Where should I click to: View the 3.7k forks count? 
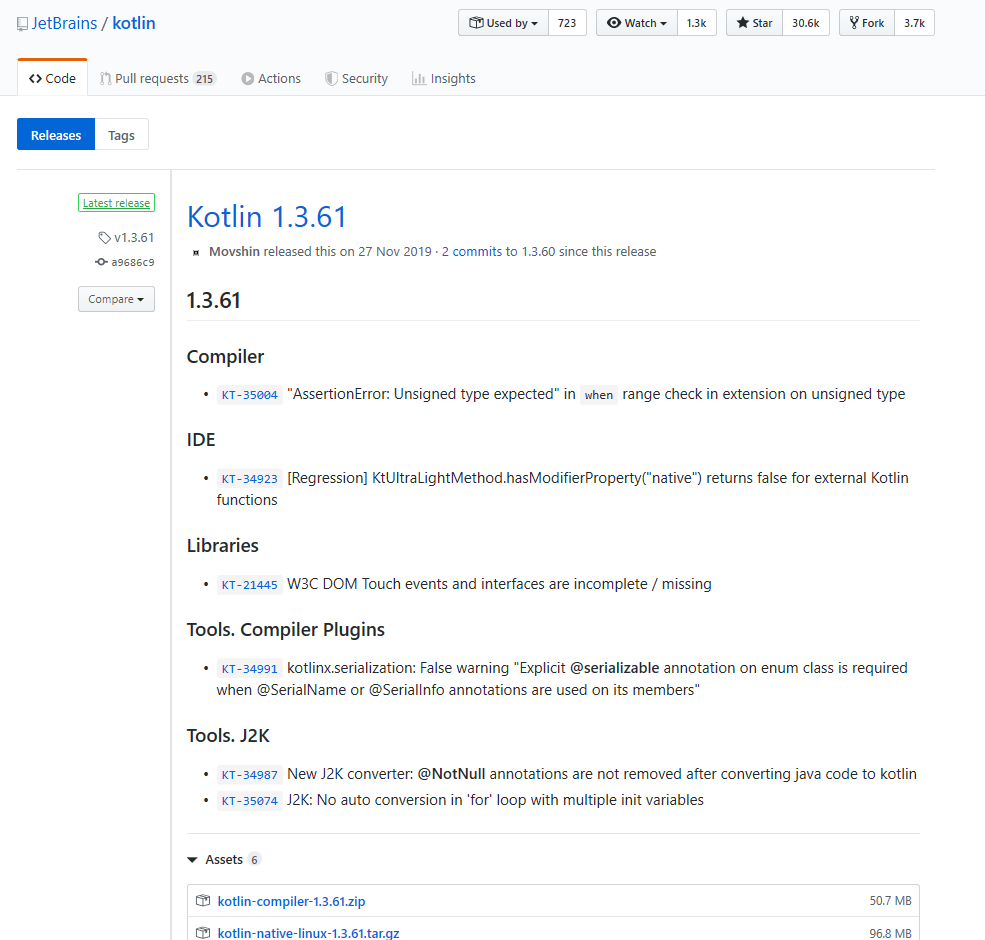[914, 23]
